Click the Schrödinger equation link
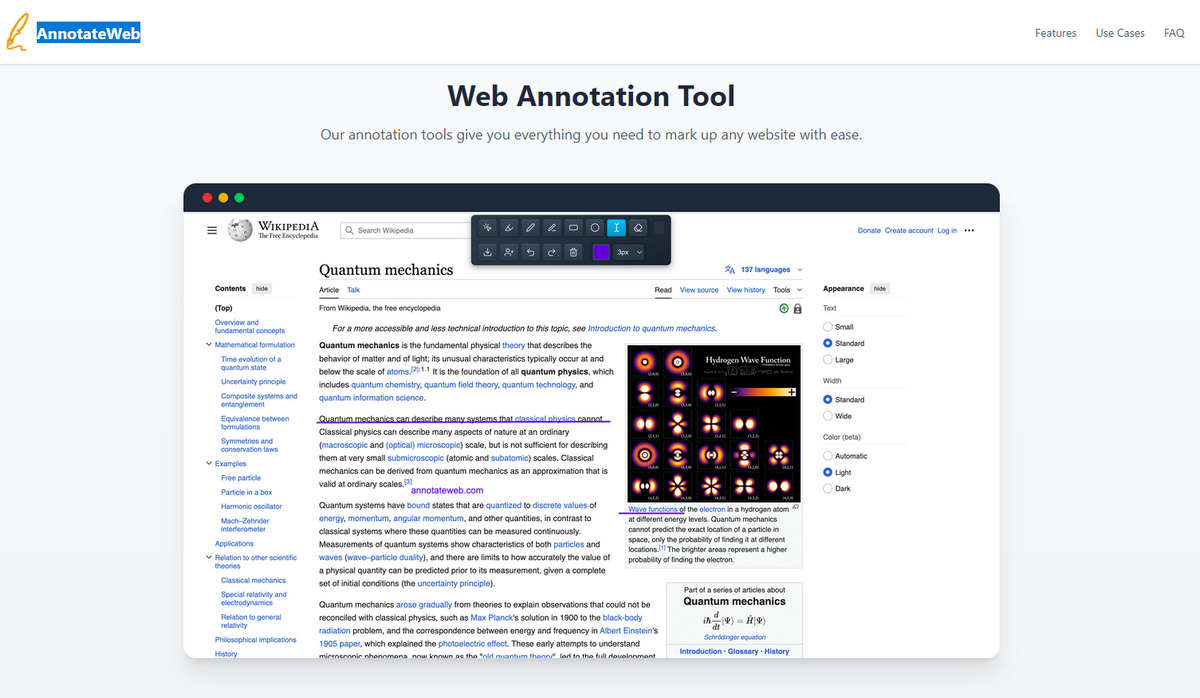The width and height of the screenshot is (1200, 698). click(734, 636)
